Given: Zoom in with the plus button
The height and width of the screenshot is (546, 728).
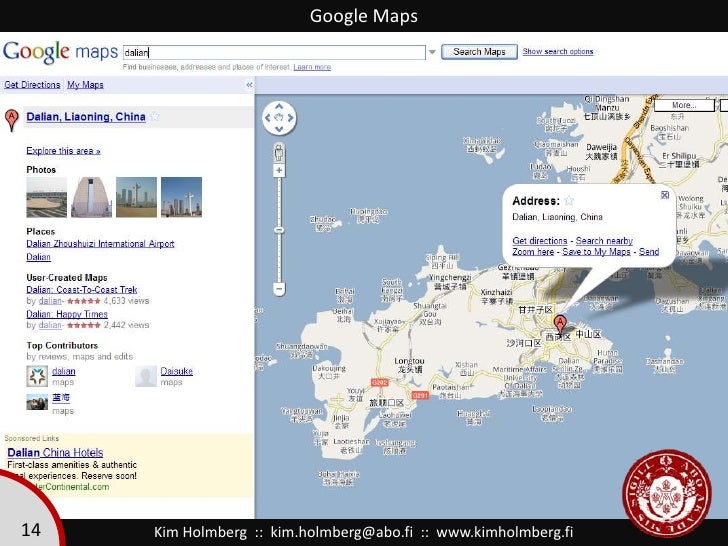Looking at the screenshot, I should 279,170.
